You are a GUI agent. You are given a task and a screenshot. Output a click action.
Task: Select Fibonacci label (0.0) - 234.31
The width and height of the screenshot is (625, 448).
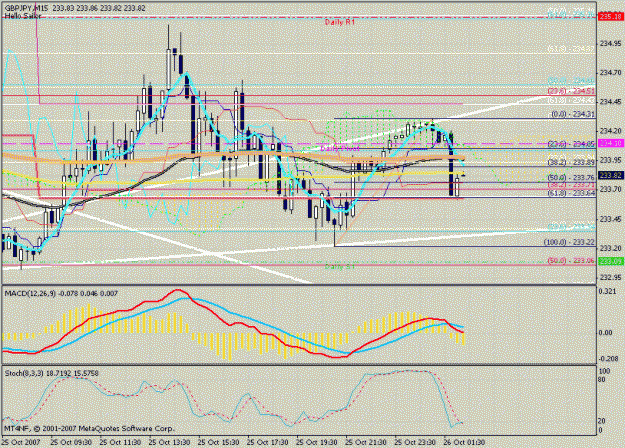click(573, 114)
